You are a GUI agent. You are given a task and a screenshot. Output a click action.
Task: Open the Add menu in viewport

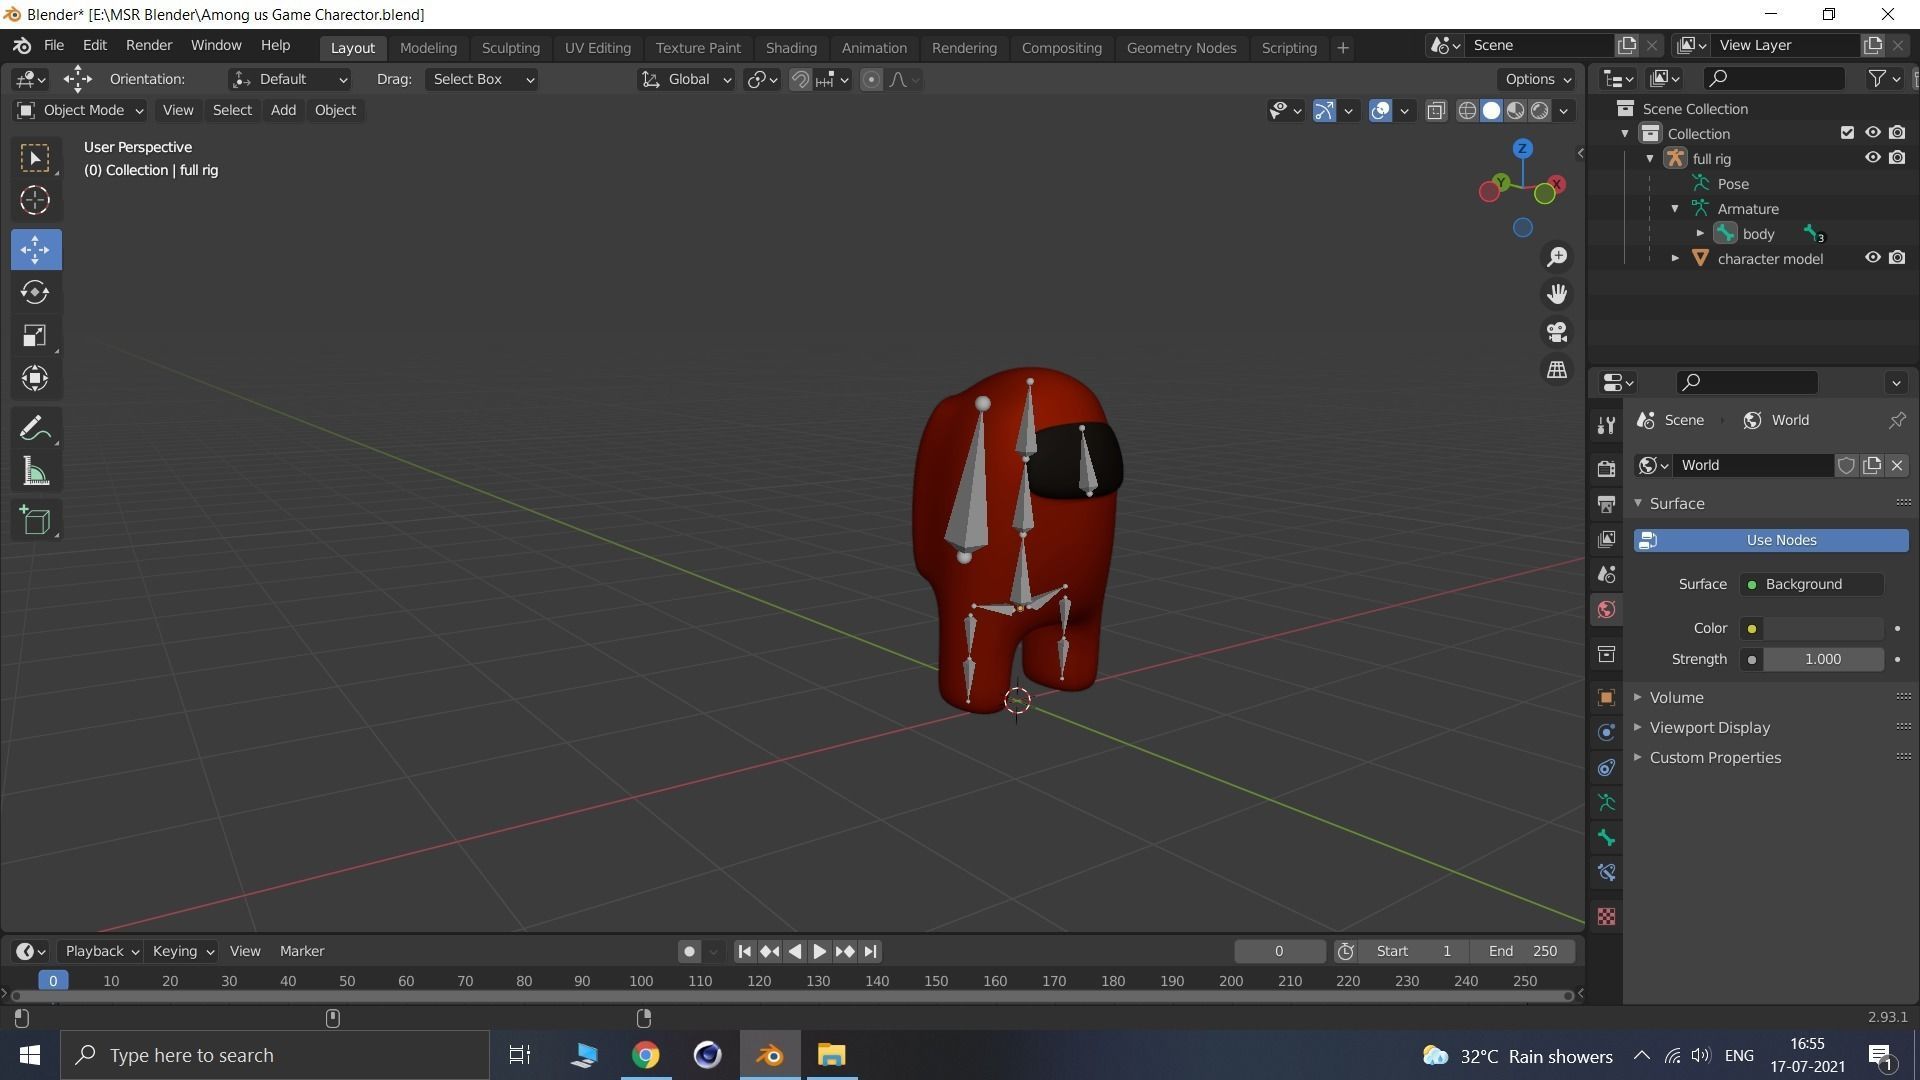(283, 110)
